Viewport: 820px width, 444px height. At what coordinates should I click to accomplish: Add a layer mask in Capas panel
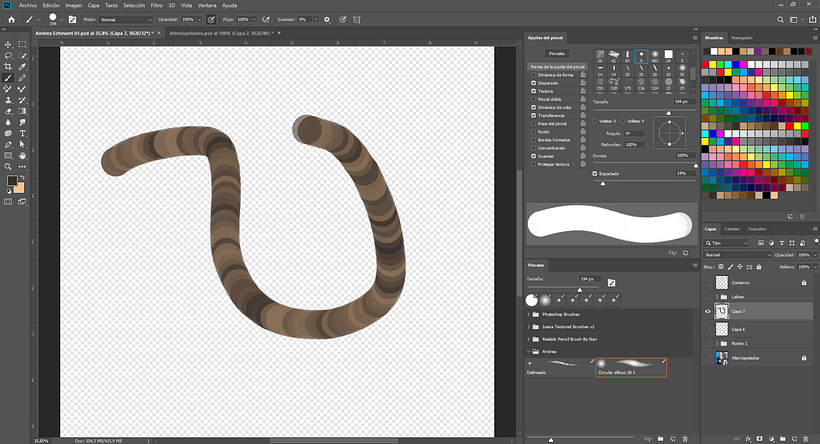point(759,439)
